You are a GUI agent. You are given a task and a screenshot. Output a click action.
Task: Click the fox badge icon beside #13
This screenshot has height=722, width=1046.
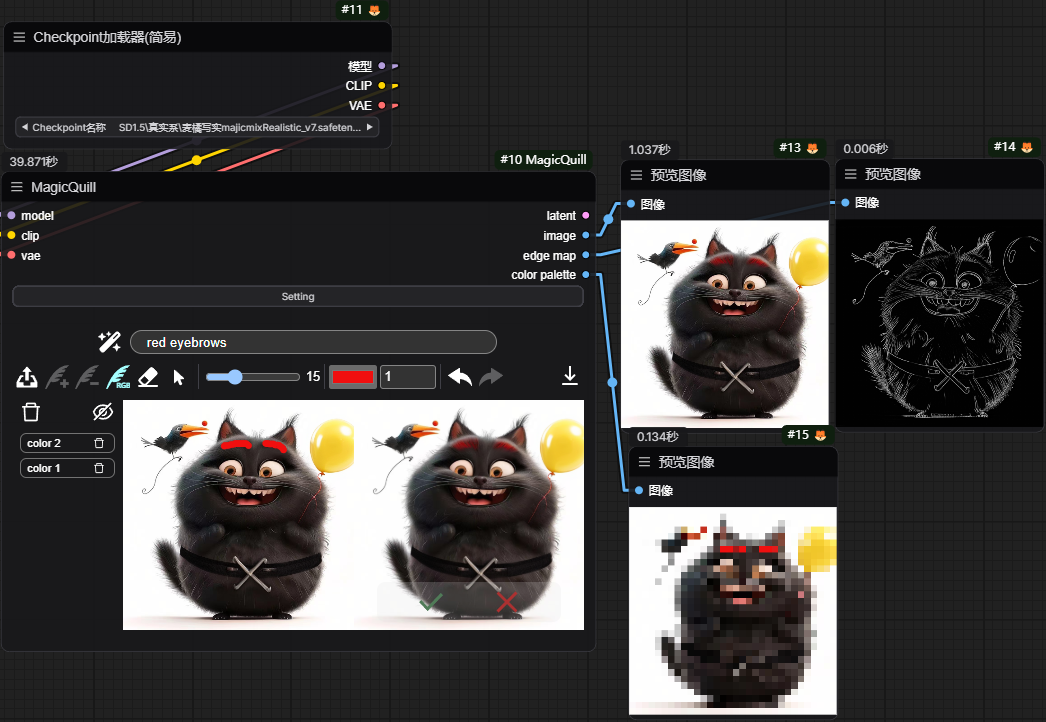[x=813, y=148]
